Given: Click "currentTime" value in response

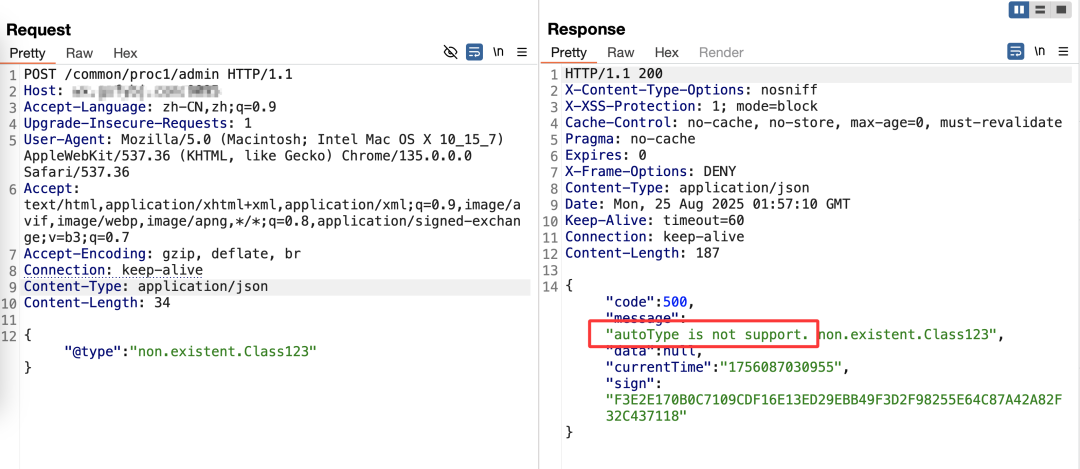Looking at the screenshot, I should tap(781, 368).
